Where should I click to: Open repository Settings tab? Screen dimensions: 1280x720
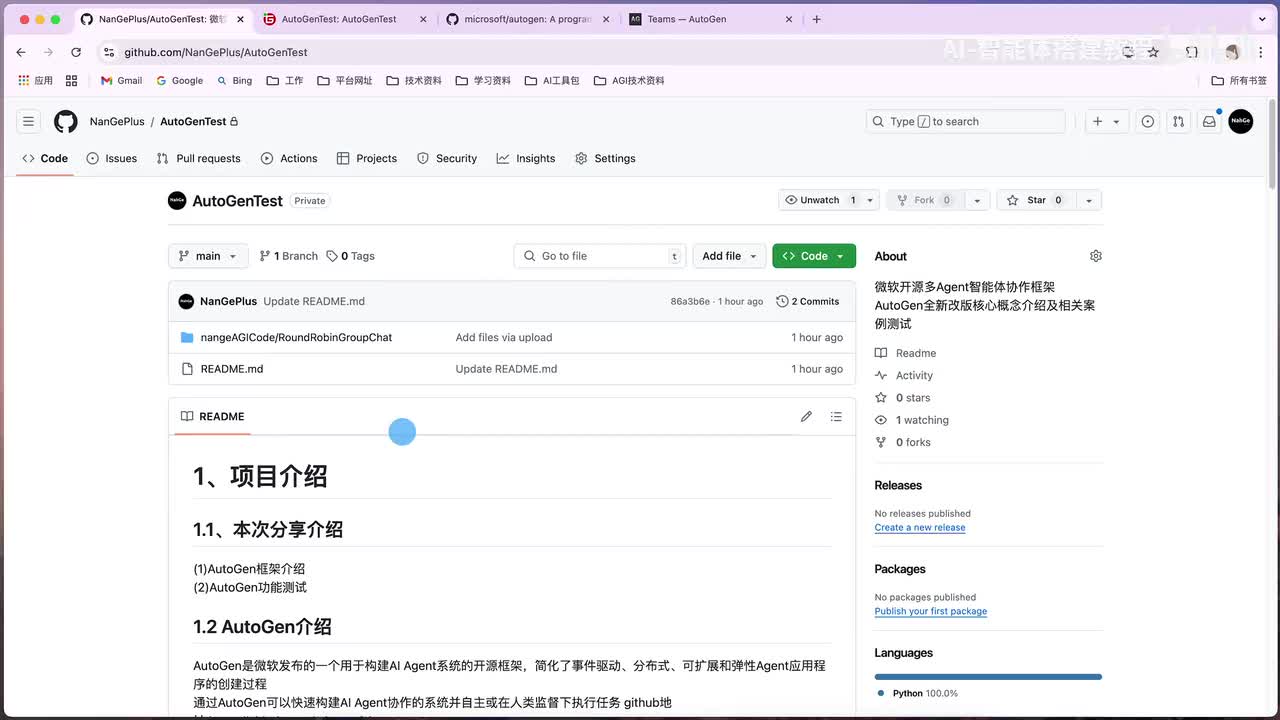(x=605, y=158)
